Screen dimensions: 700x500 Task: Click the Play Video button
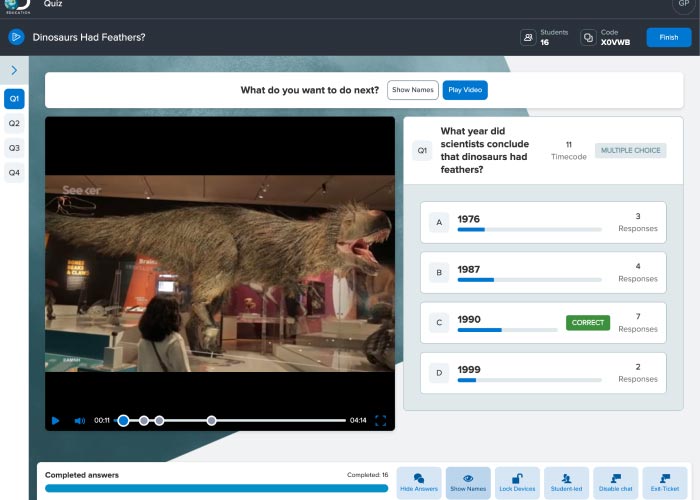(x=465, y=90)
